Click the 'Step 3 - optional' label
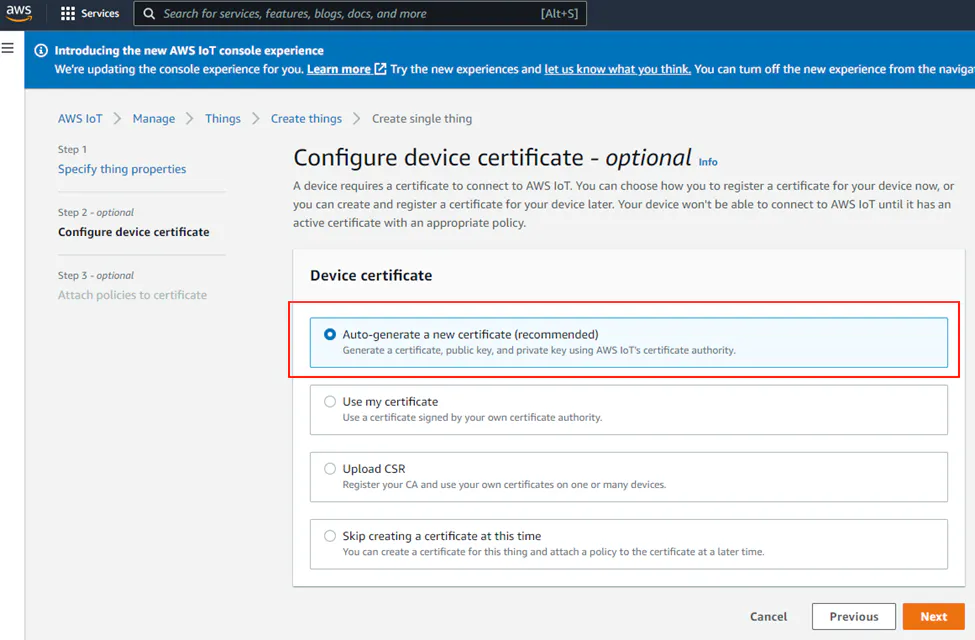Viewport: 975px width, 640px height. point(96,275)
